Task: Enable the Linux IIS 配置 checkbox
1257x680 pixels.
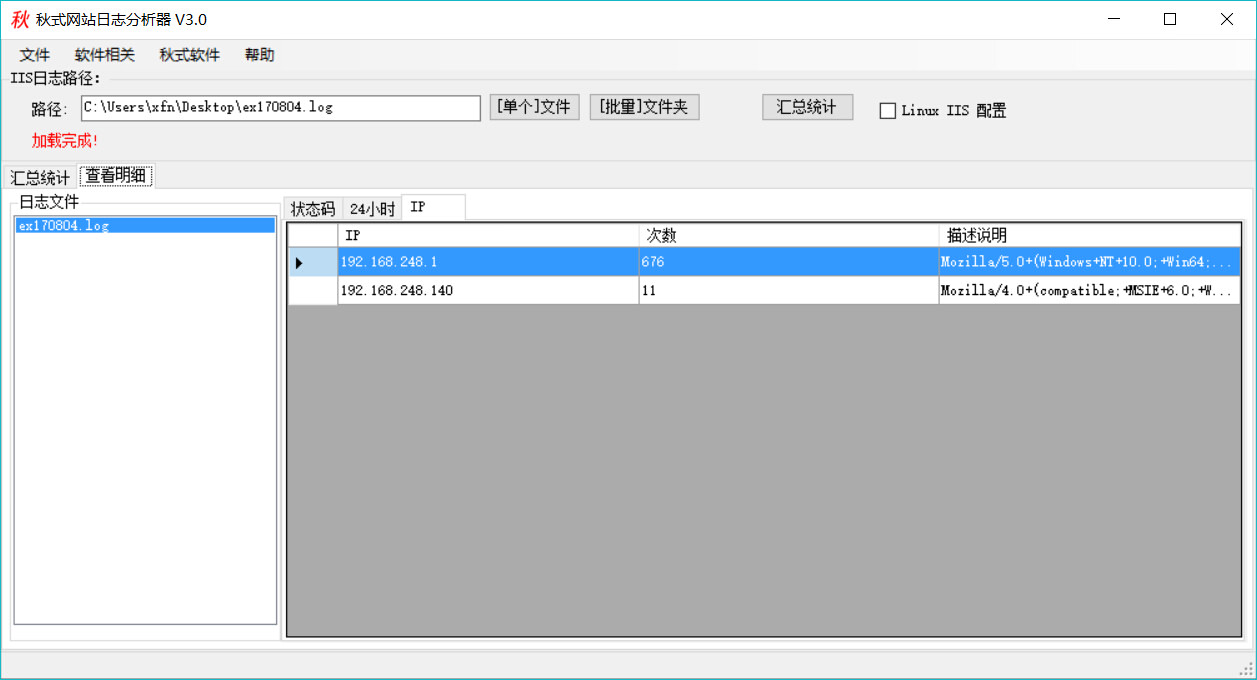Action: click(887, 111)
